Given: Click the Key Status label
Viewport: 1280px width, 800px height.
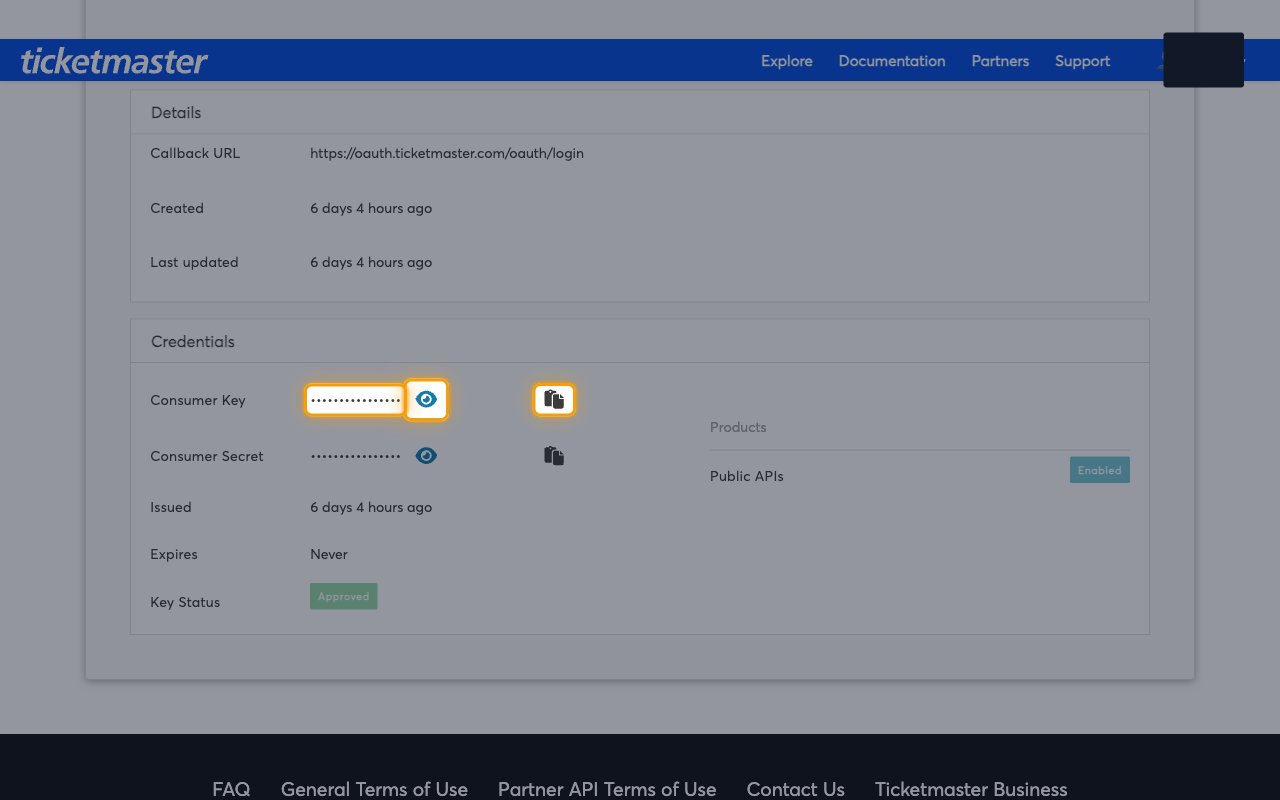Looking at the screenshot, I should click(185, 602).
